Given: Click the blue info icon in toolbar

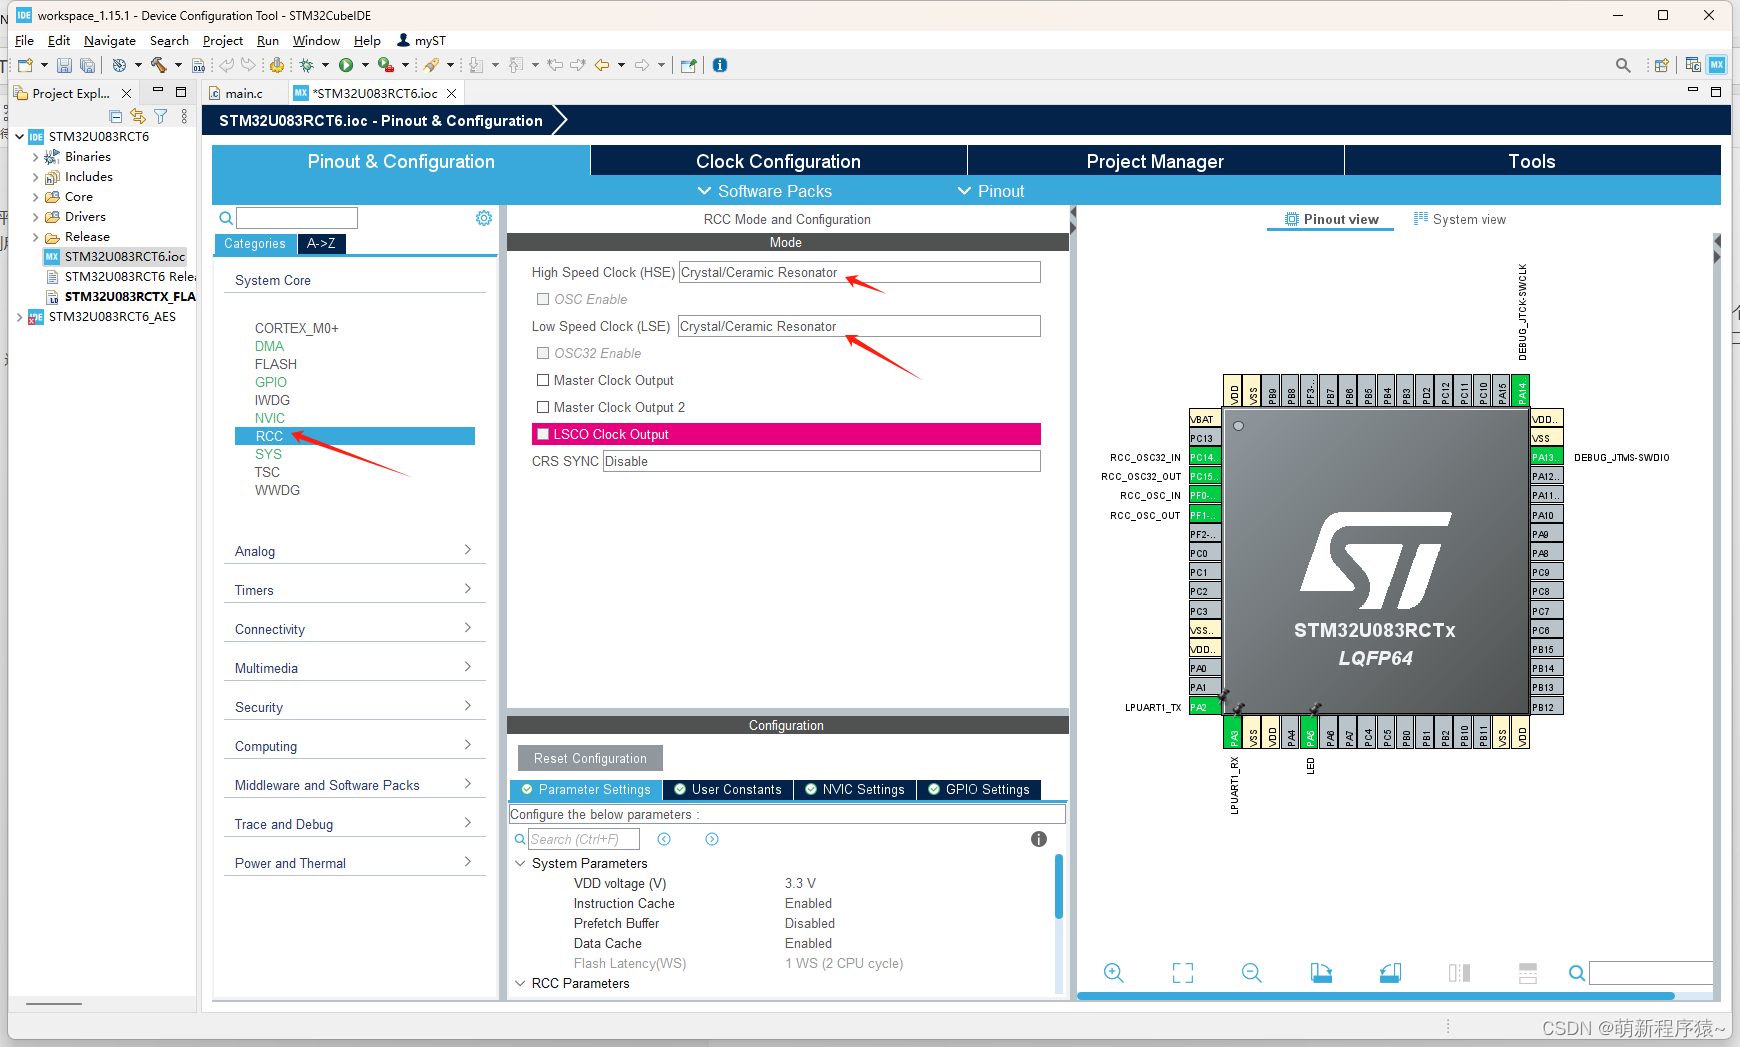Looking at the screenshot, I should coord(720,65).
